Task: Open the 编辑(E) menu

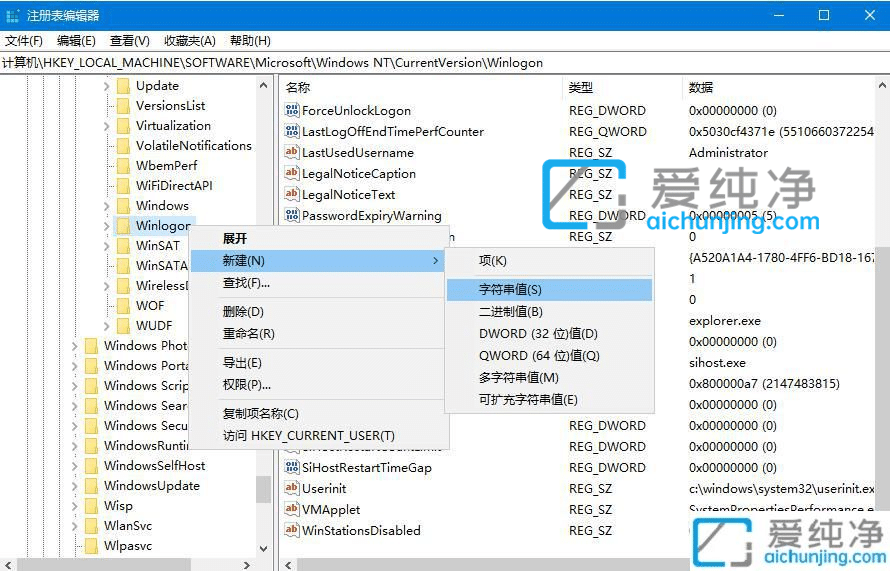Action: click(x=76, y=41)
